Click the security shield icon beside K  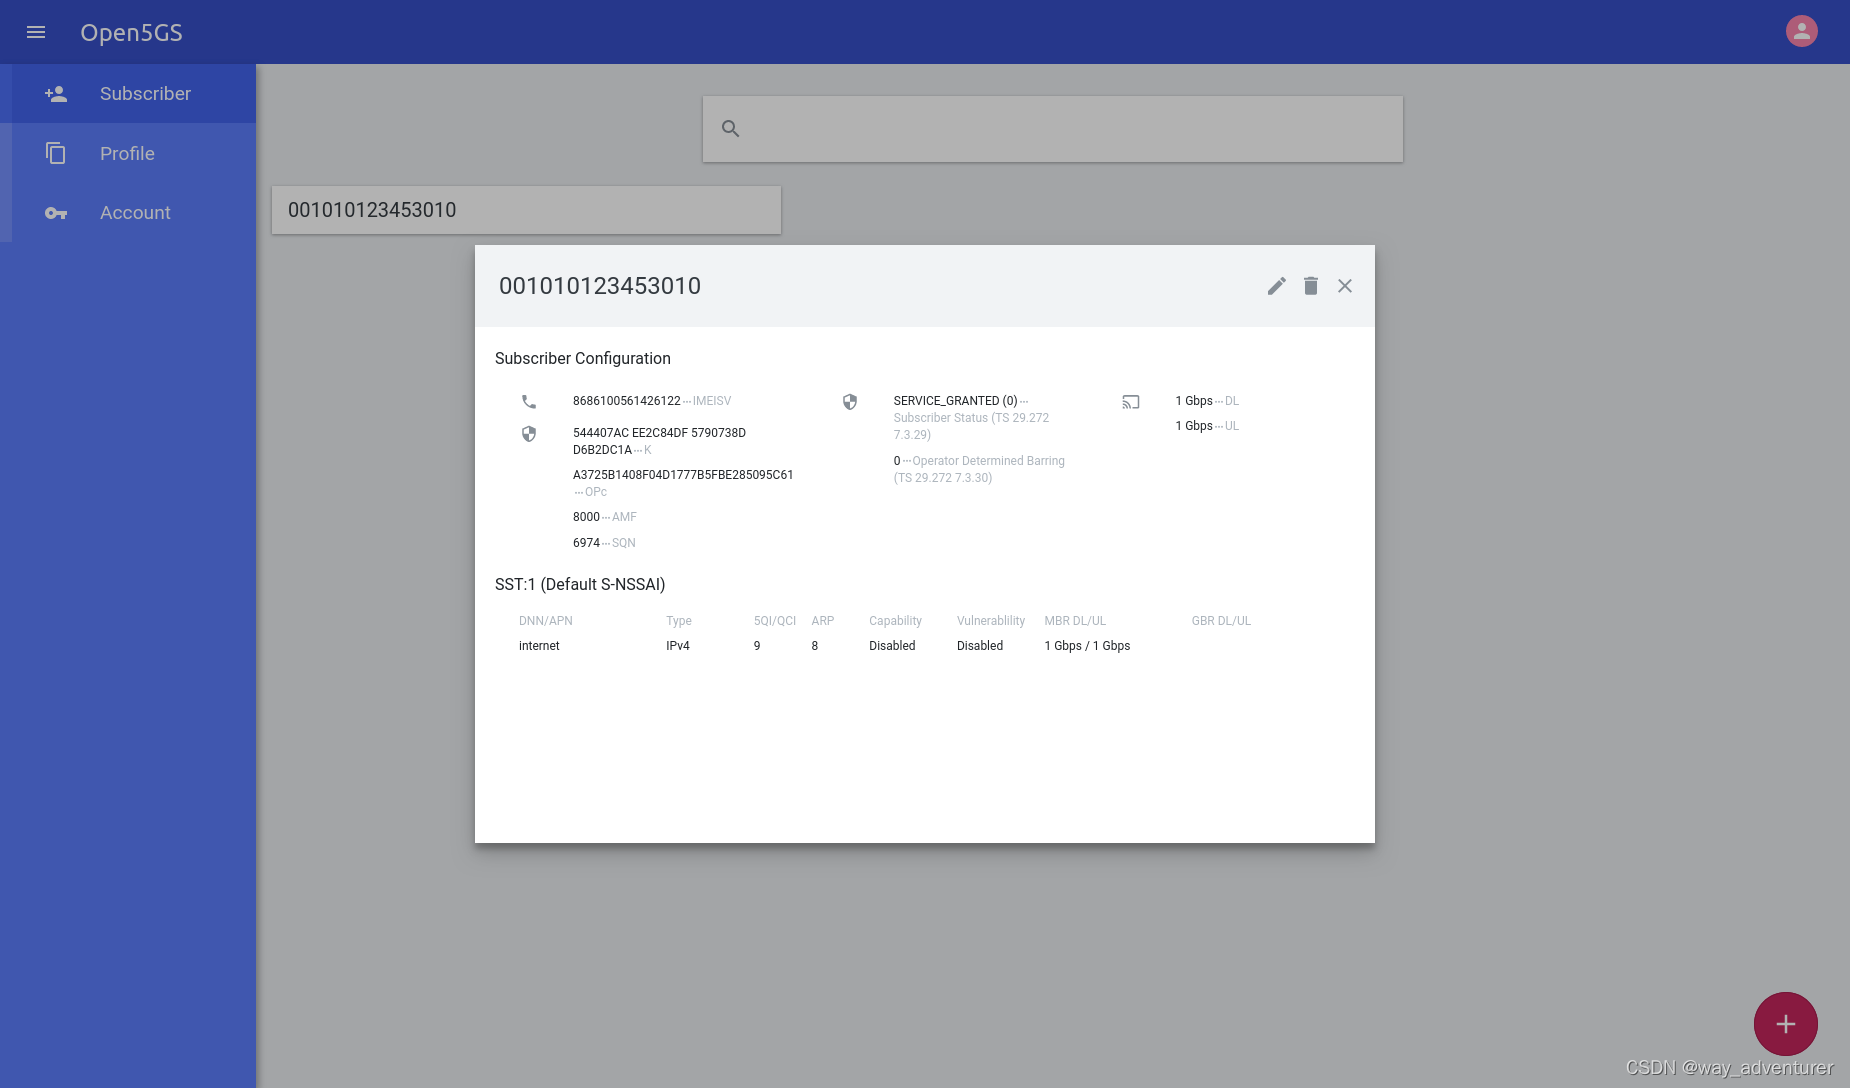[529, 434]
